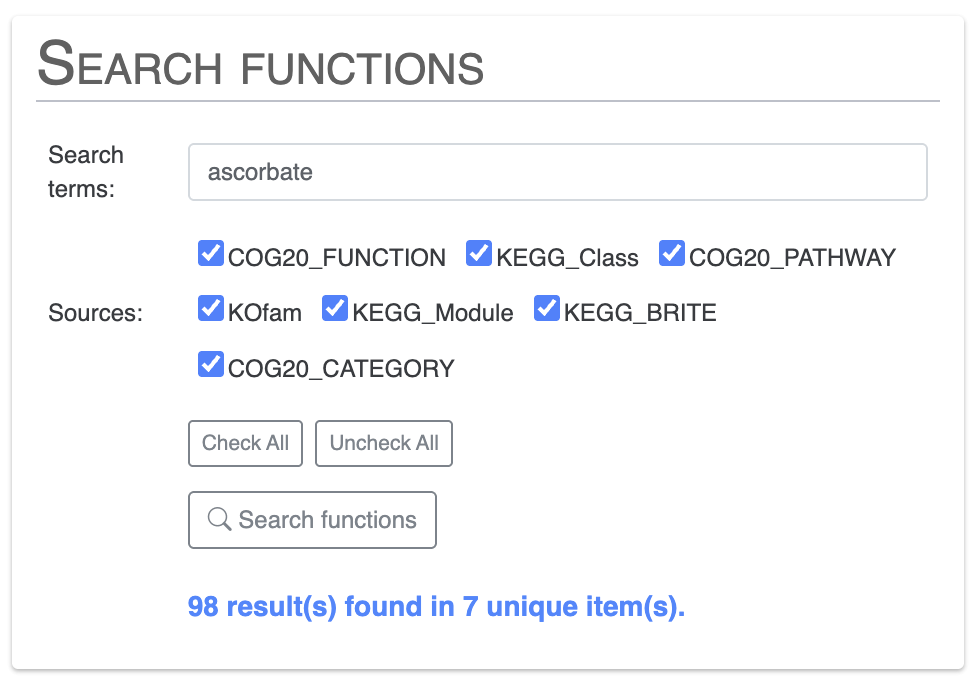The height and width of the screenshot is (680, 972).
Task: Uncheck the COG20_FUNCTION checkbox
Action: click(x=211, y=254)
